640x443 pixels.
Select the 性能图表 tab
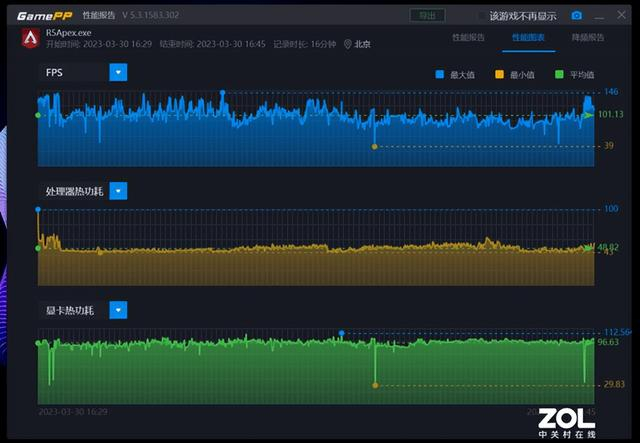528,37
